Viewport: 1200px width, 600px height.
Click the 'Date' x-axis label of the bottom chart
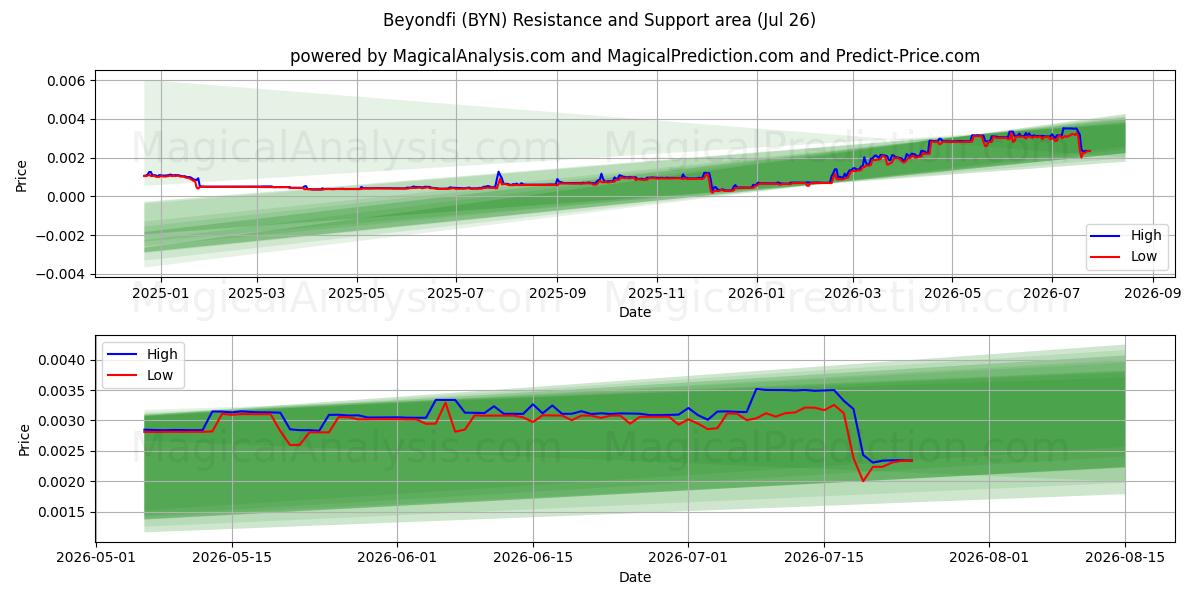pos(635,578)
